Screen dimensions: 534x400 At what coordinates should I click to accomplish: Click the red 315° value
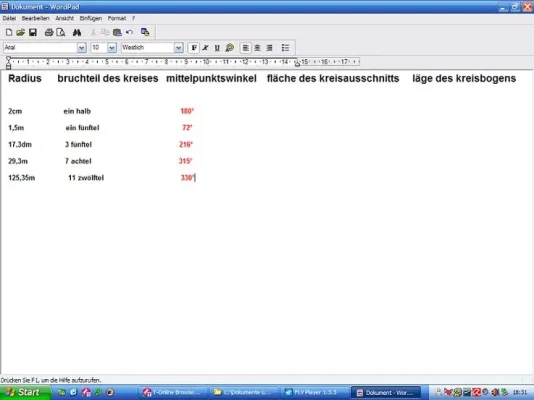pyautogui.click(x=186, y=161)
